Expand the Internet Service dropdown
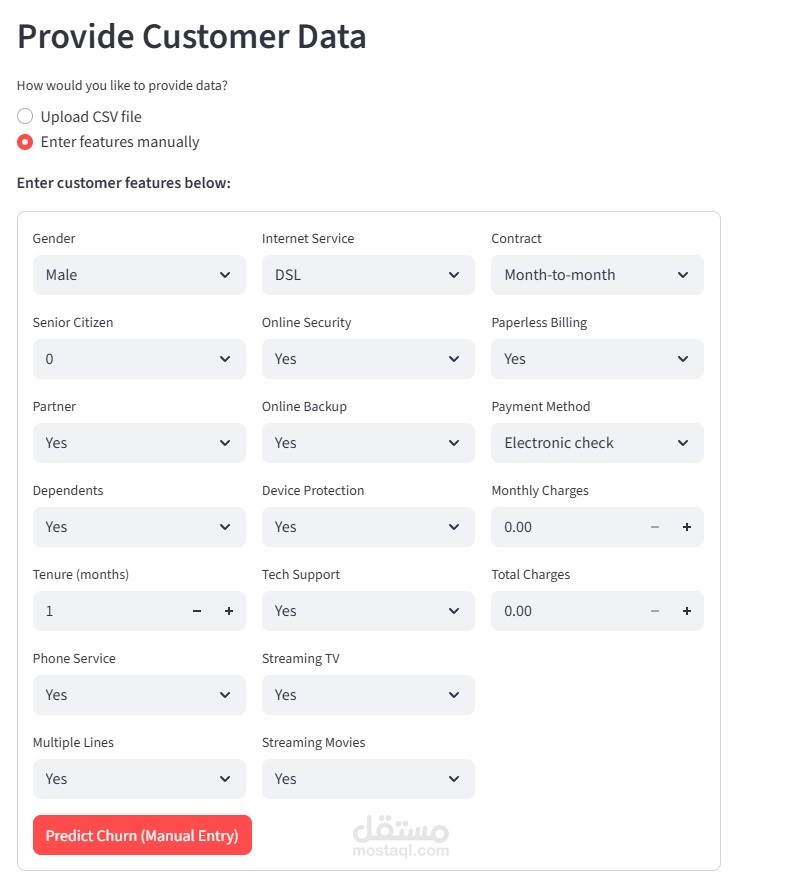 [368, 275]
